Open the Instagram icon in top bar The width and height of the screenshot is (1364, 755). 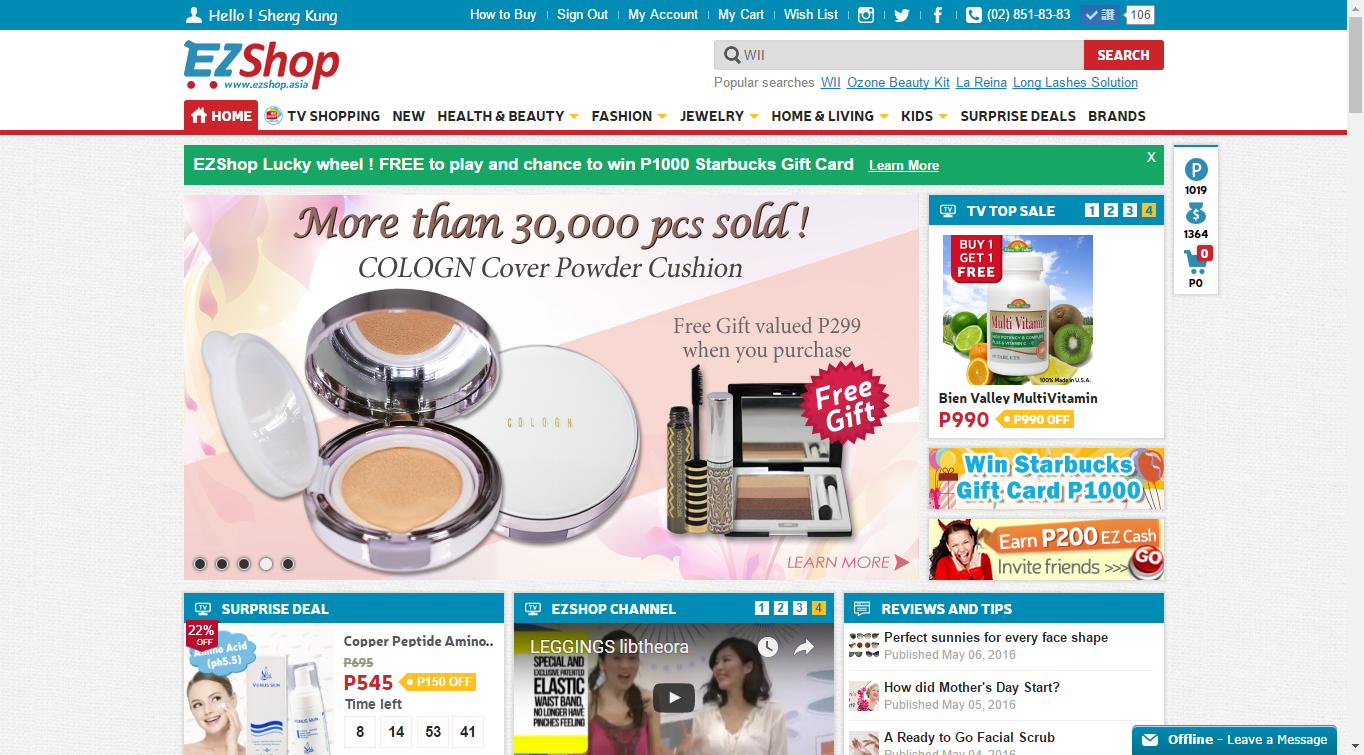click(x=866, y=15)
